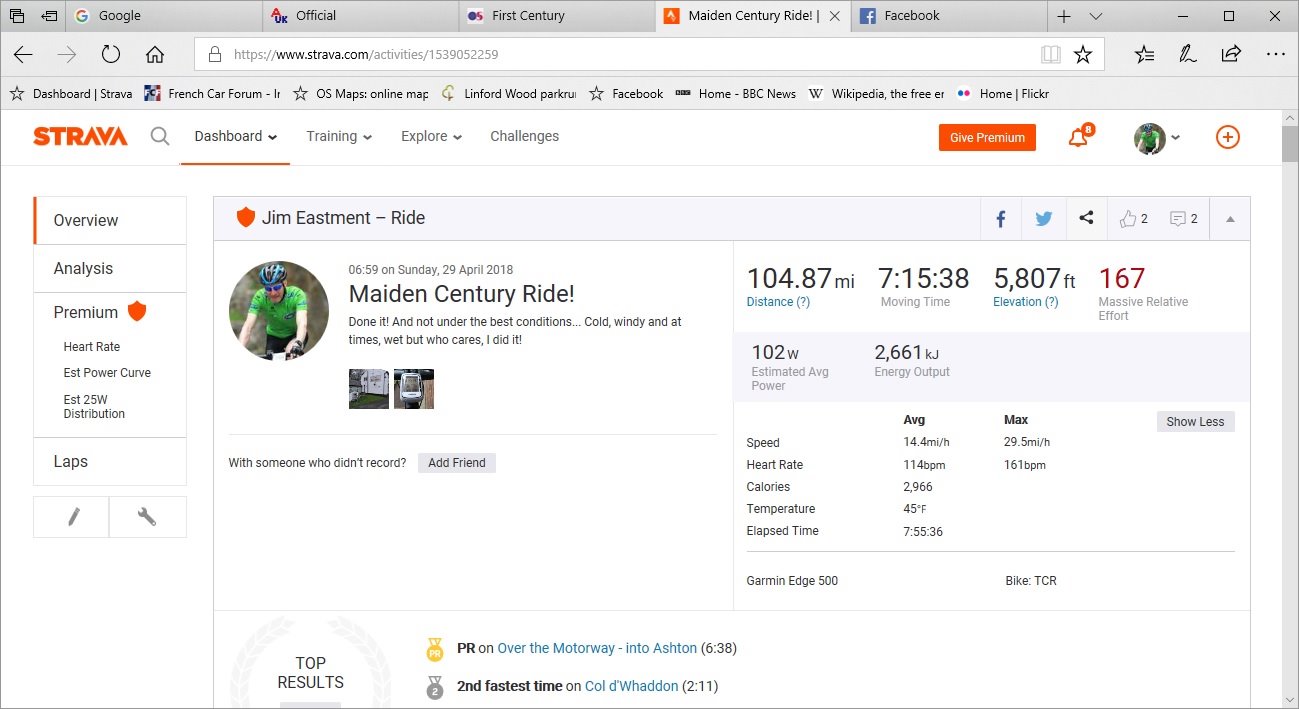Image resolution: width=1299 pixels, height=709 pixels.
Task: Open the Premium sidebar section
Action: (x=100, y=312)
